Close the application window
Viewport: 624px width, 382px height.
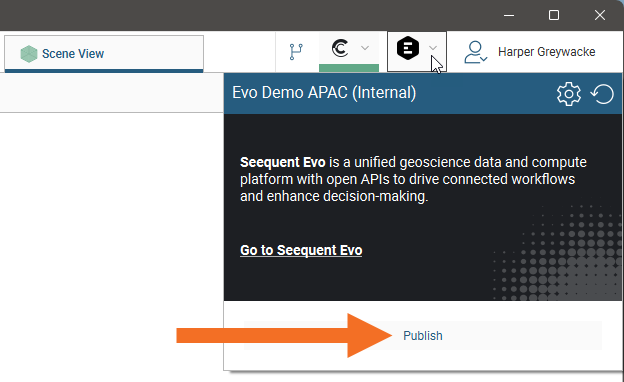coord(600,16)
